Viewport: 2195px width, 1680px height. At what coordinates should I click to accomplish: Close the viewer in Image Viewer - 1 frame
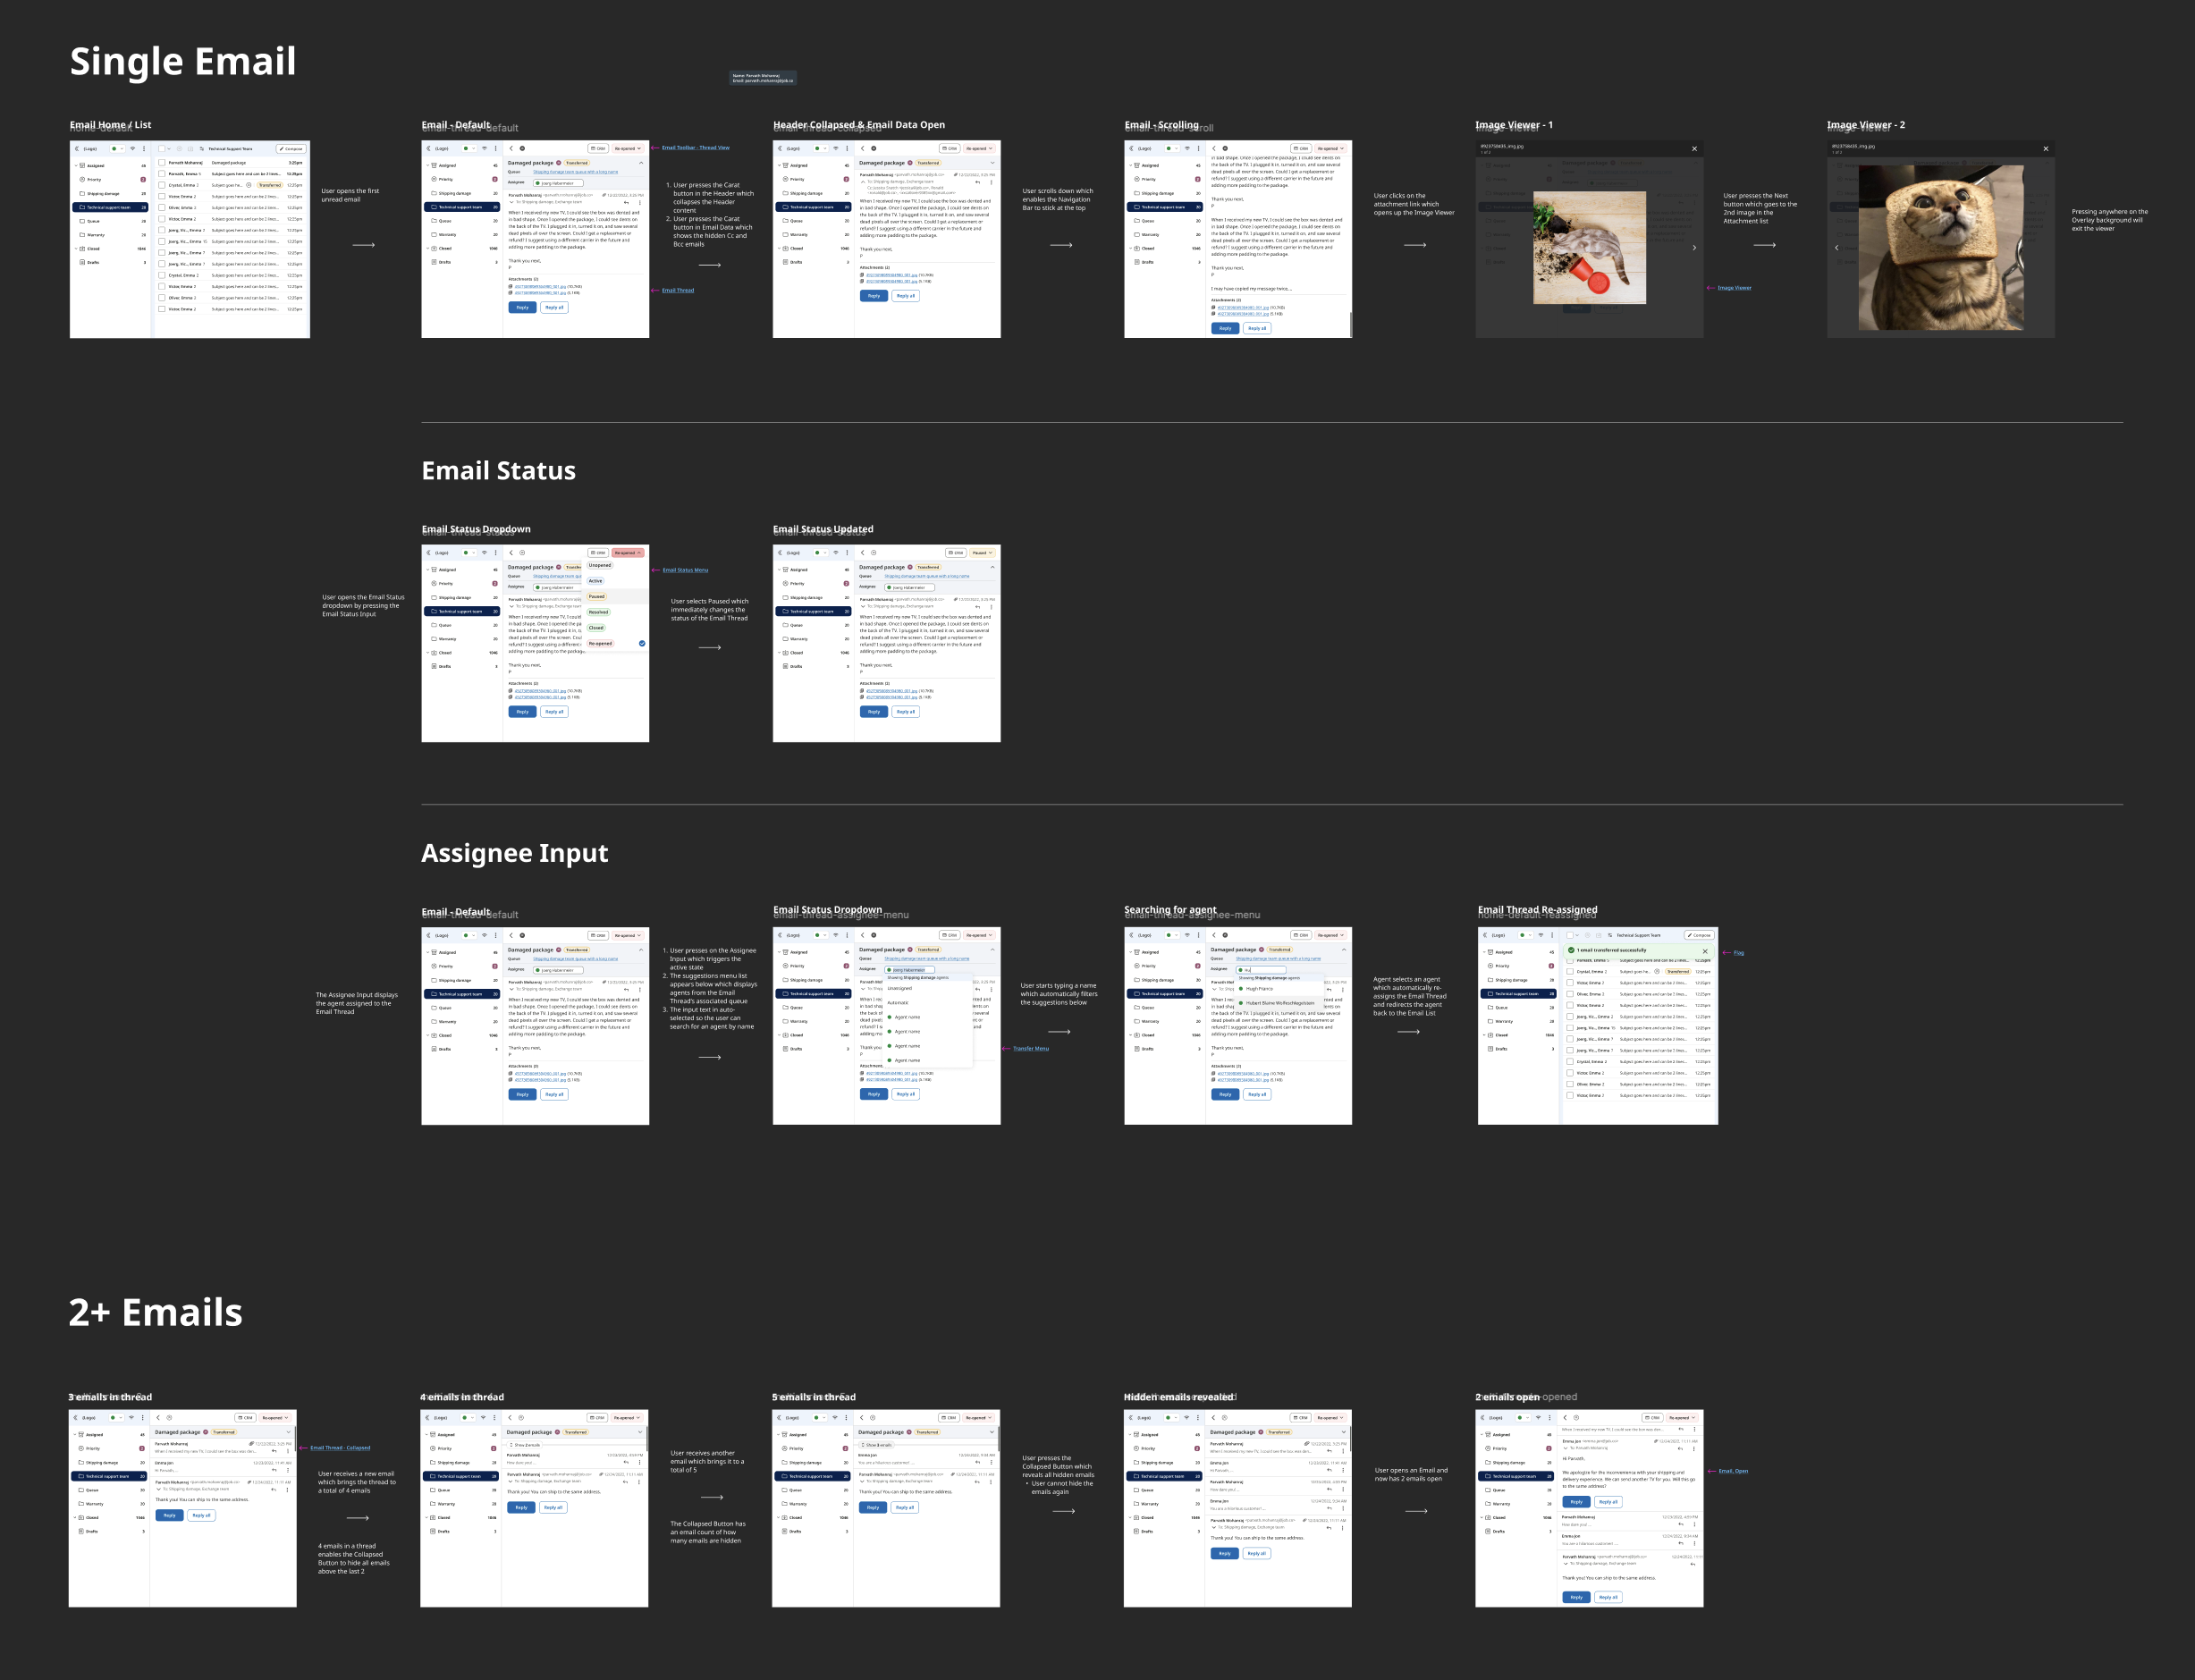coord(1694,149)
